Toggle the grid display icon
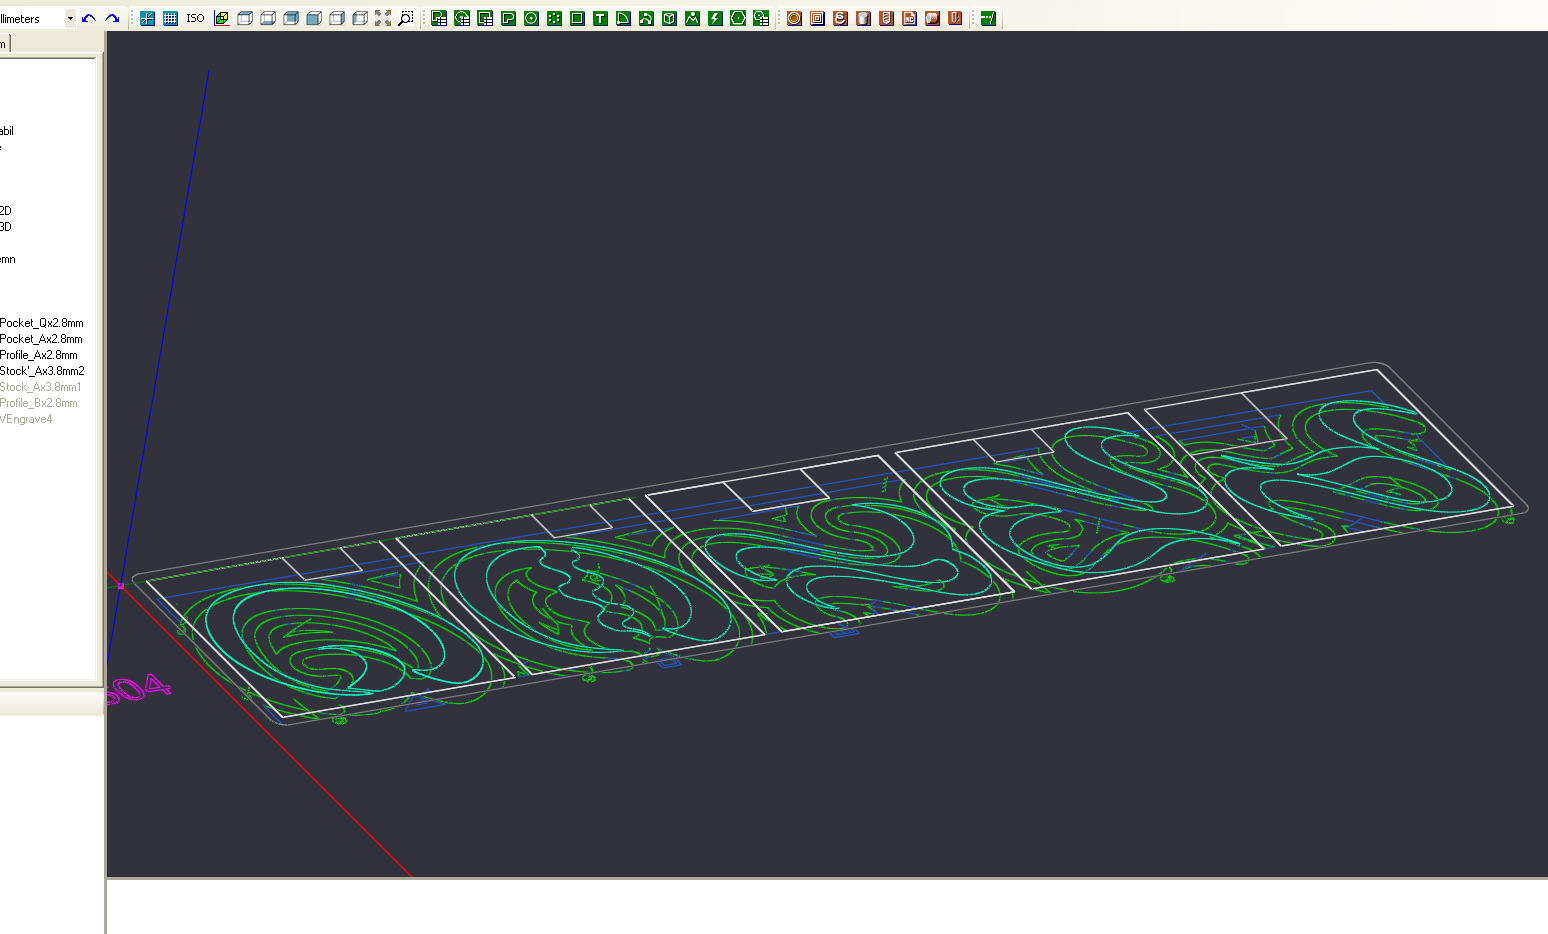1548x934 pixels. pos(171,18)
